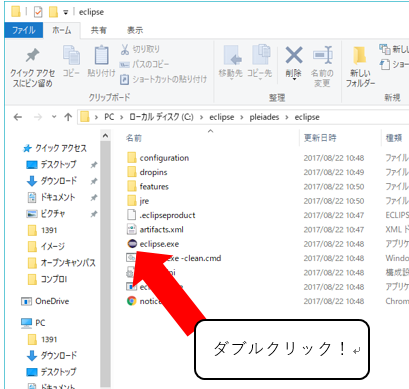Expand the address bar root chevron
This screenshot has height=389, width=409.
click(96, 117)
